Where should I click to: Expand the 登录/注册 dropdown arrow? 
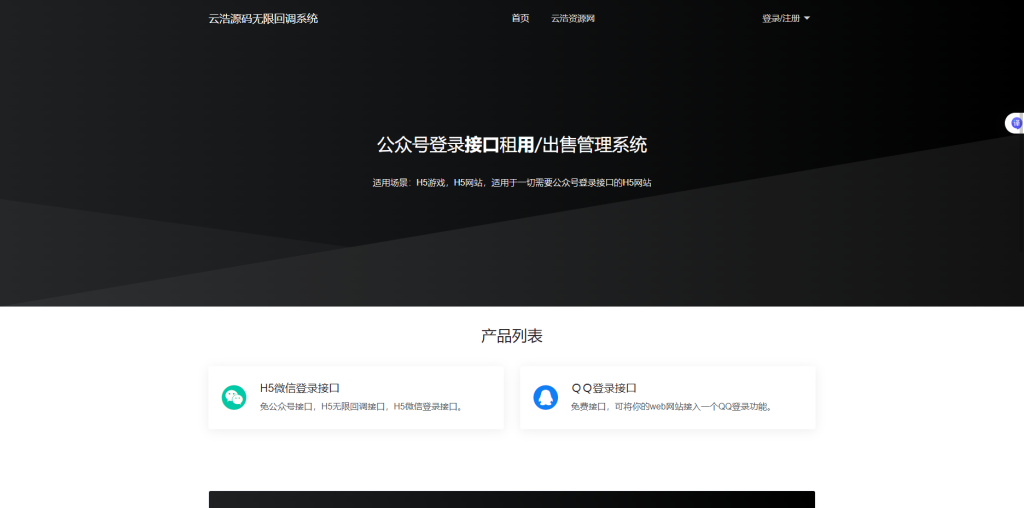(x=807, y=18)
